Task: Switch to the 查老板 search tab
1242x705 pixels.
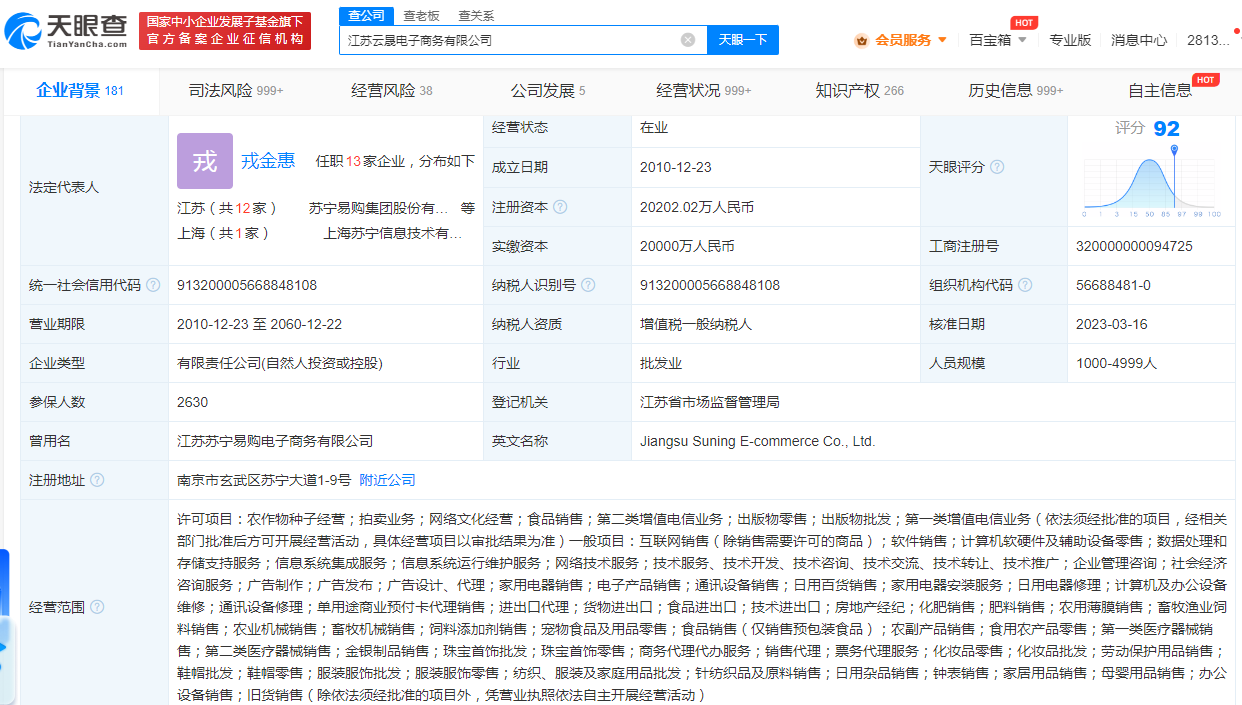Action: 421,15
